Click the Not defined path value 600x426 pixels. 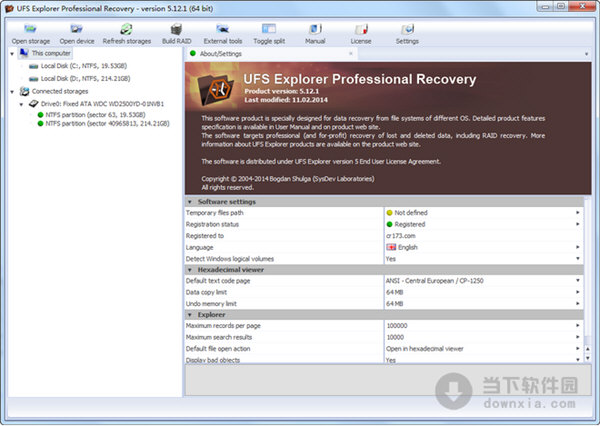click(411, 212)
